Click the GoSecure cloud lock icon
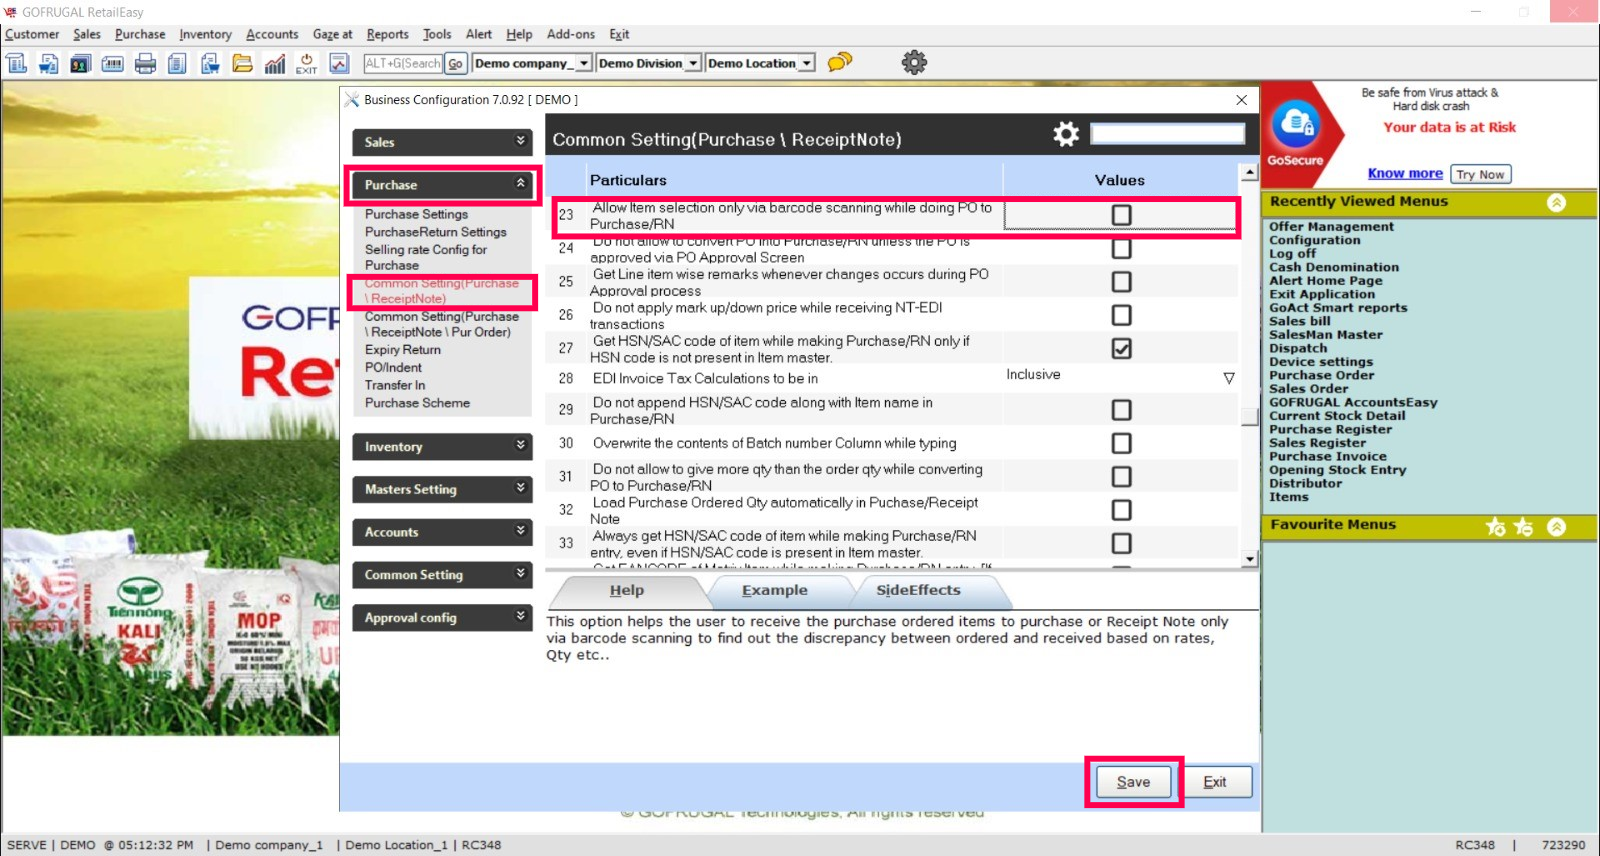The width and height of the screenshot is (1600, 856). [x=1296, y=125]
